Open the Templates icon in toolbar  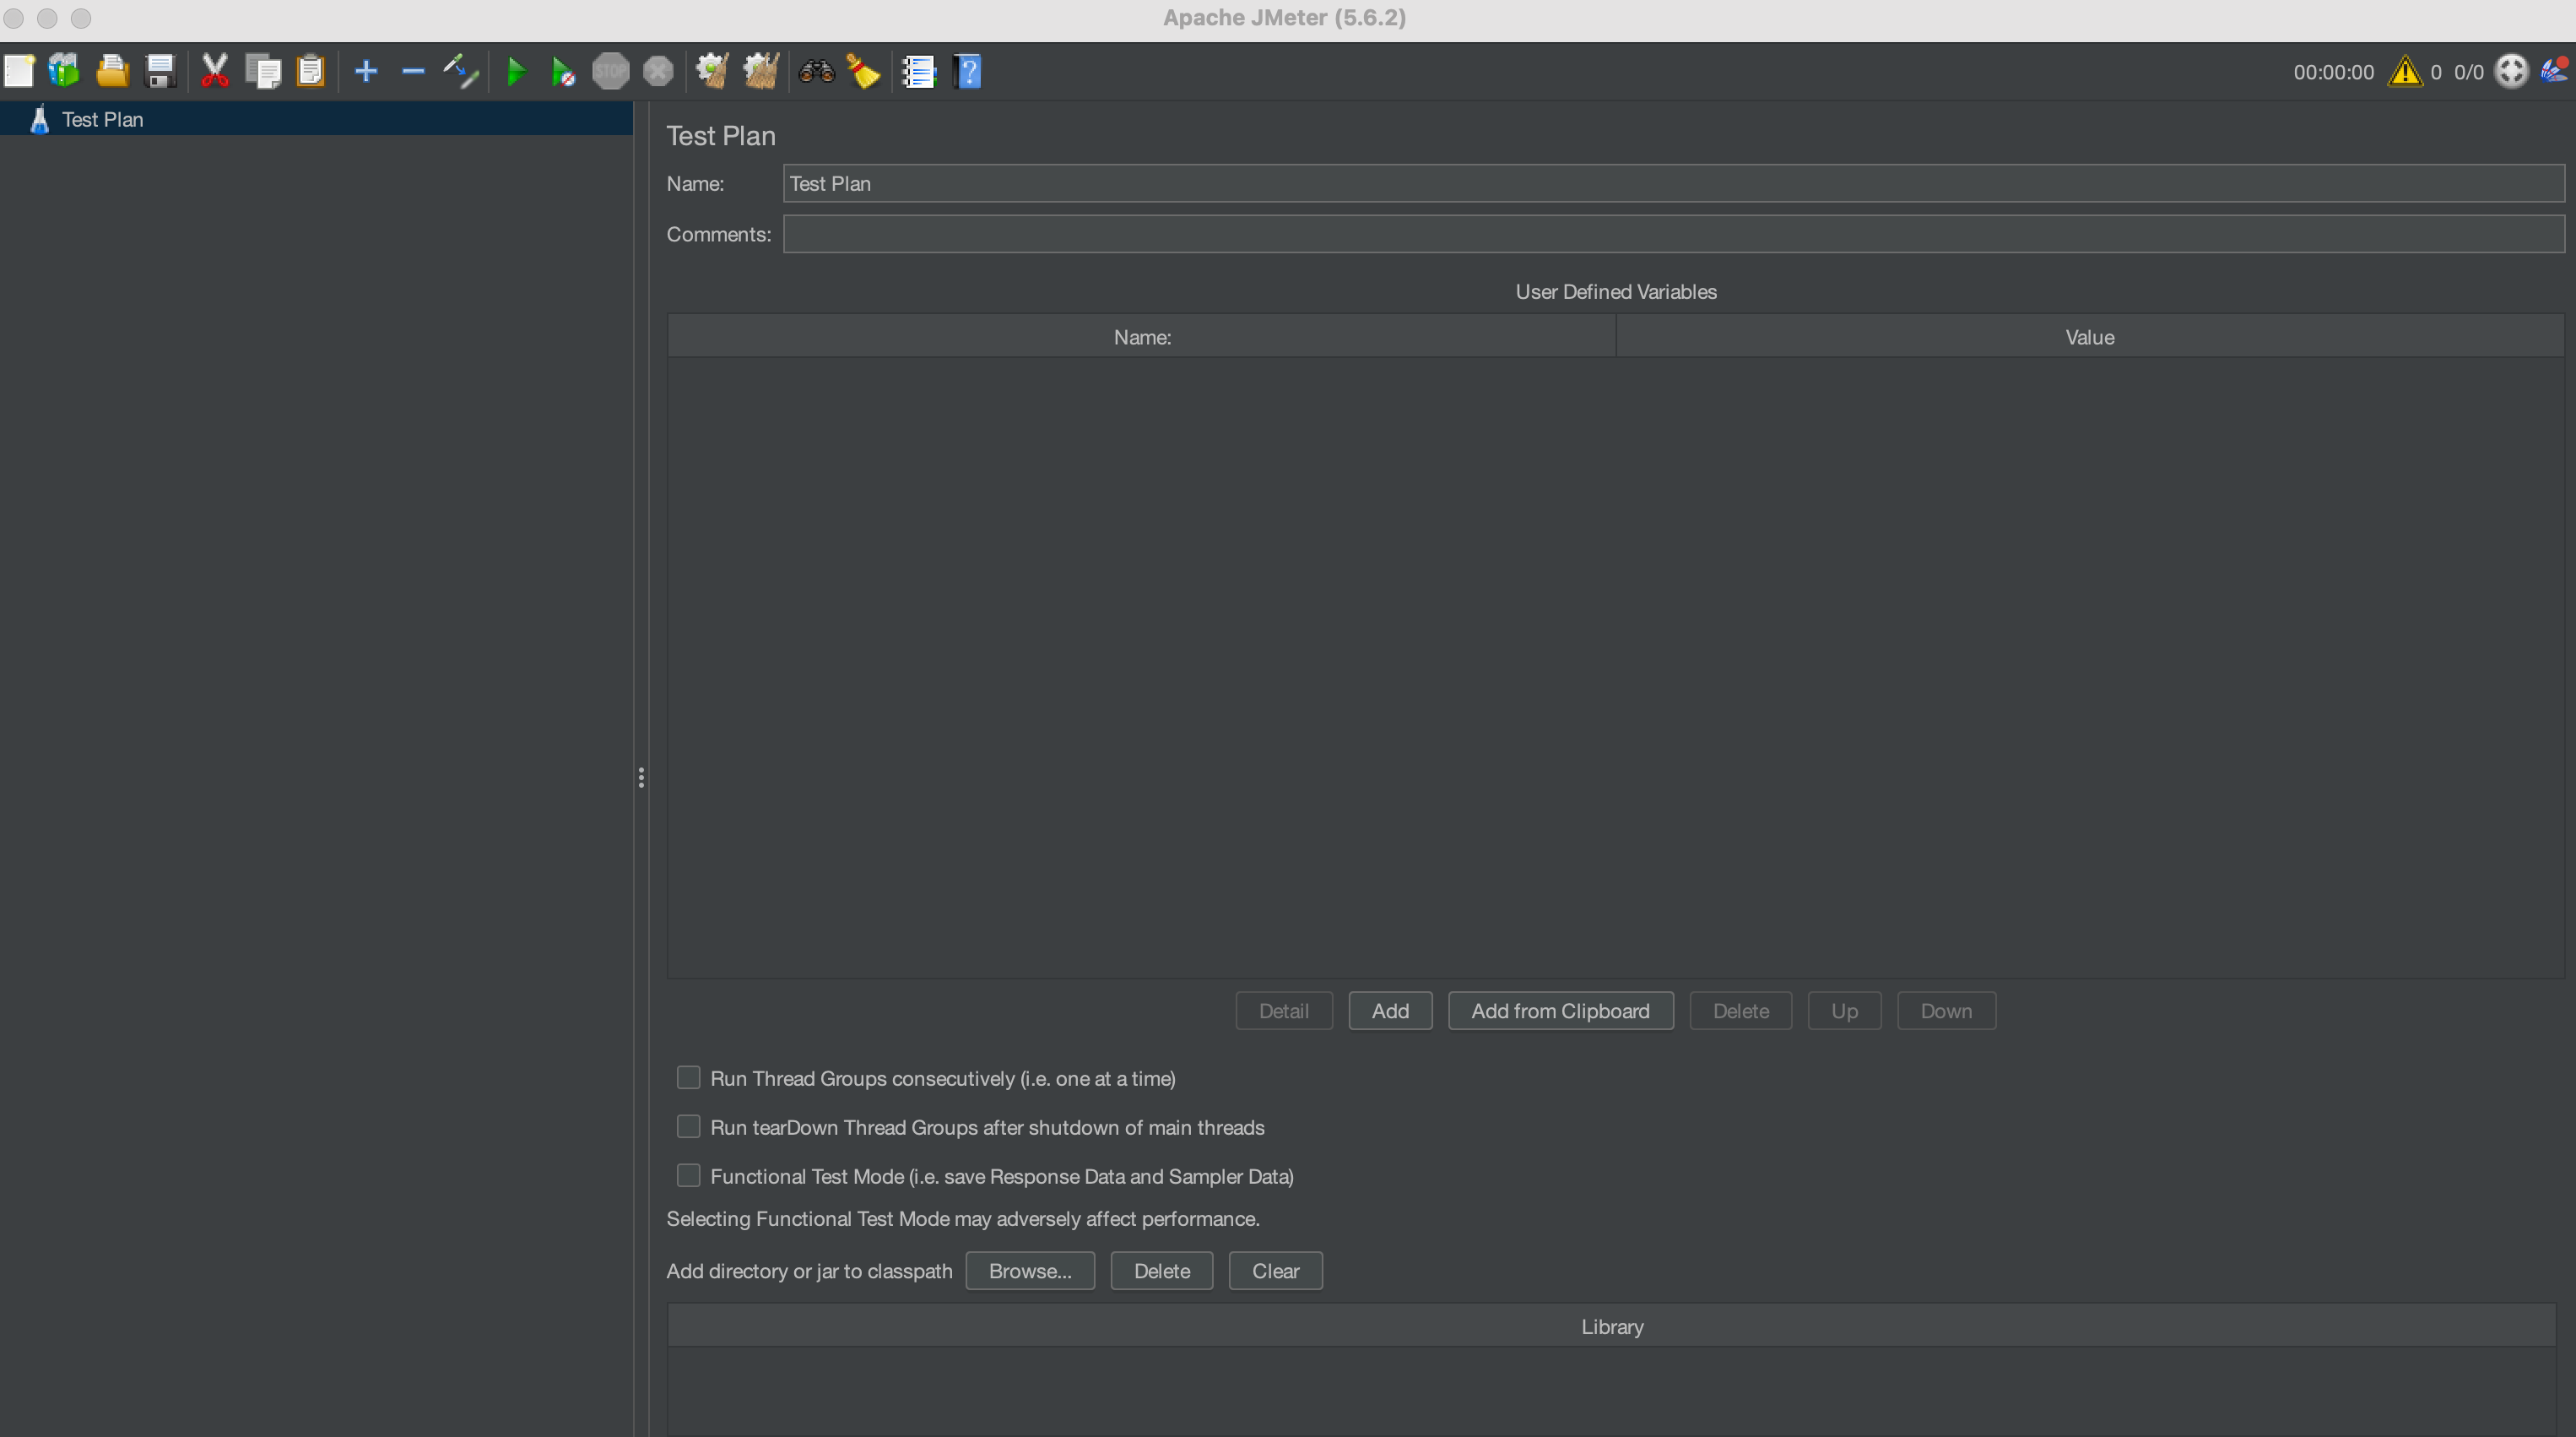click(64, 71)
